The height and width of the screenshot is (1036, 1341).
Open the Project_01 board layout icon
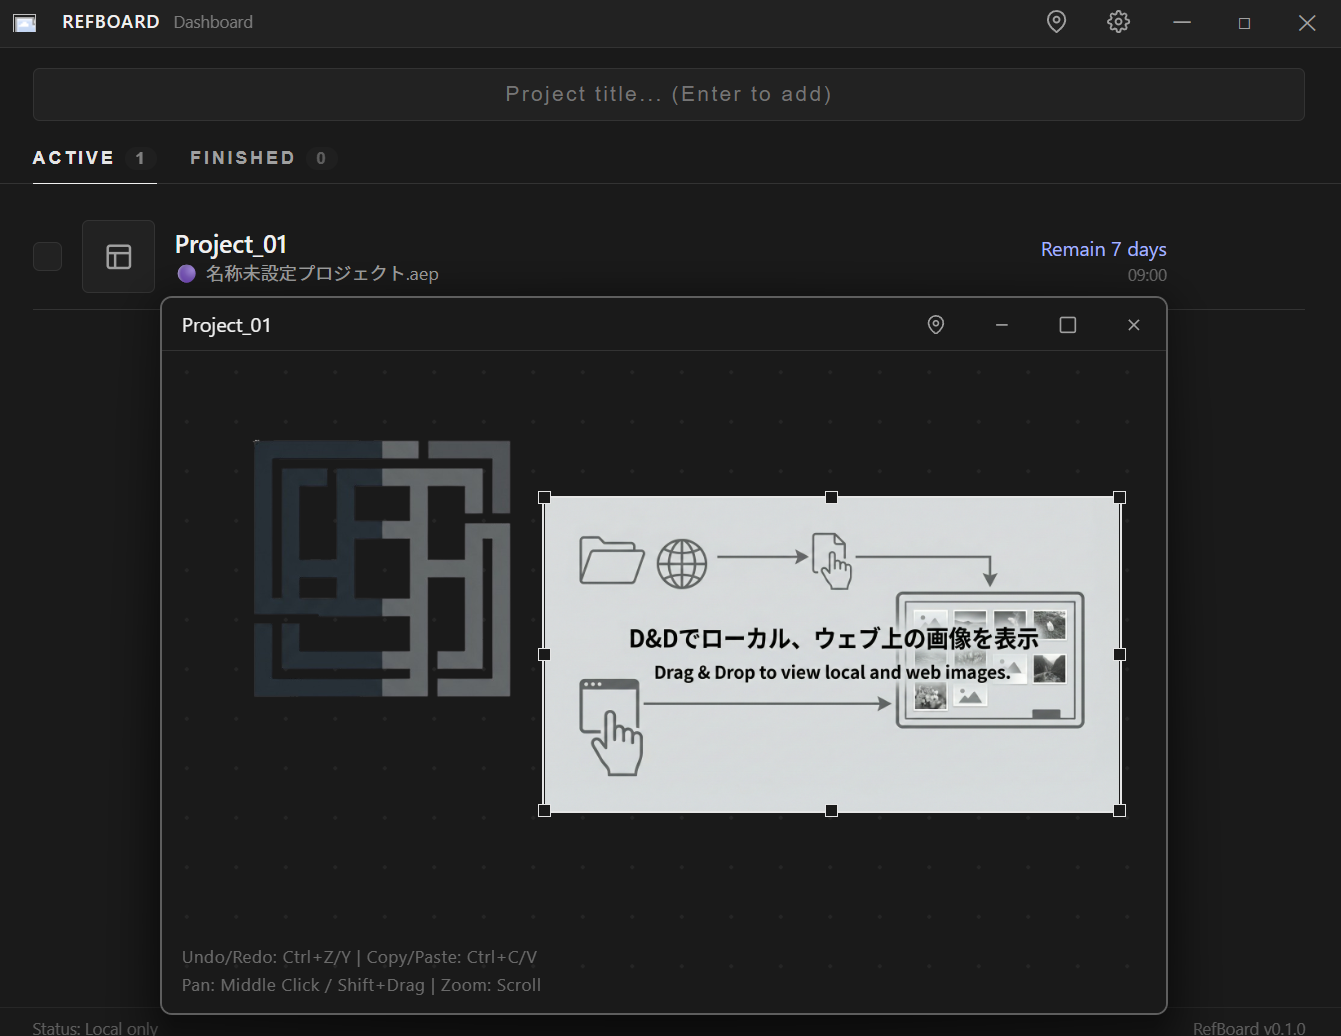pos(118,257)
